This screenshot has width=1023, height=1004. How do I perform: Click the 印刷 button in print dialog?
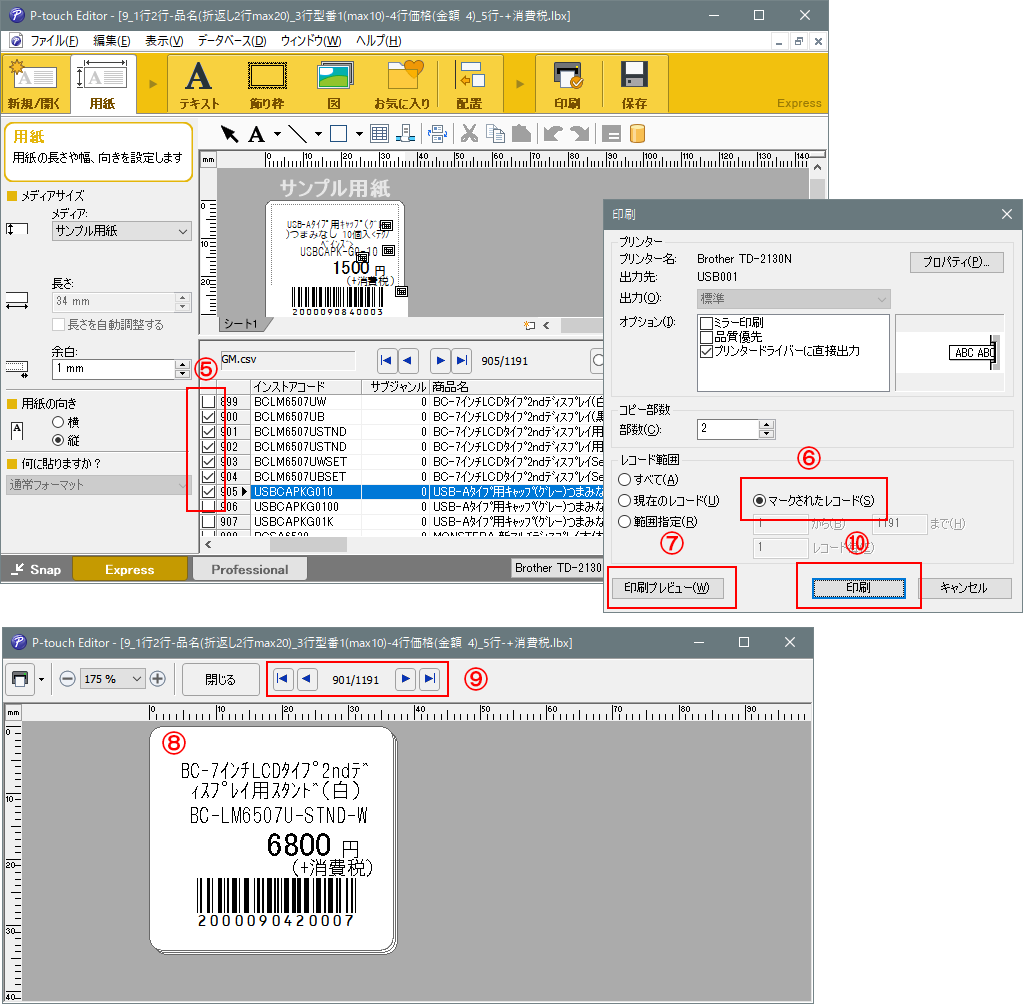[x=859, y=588]
